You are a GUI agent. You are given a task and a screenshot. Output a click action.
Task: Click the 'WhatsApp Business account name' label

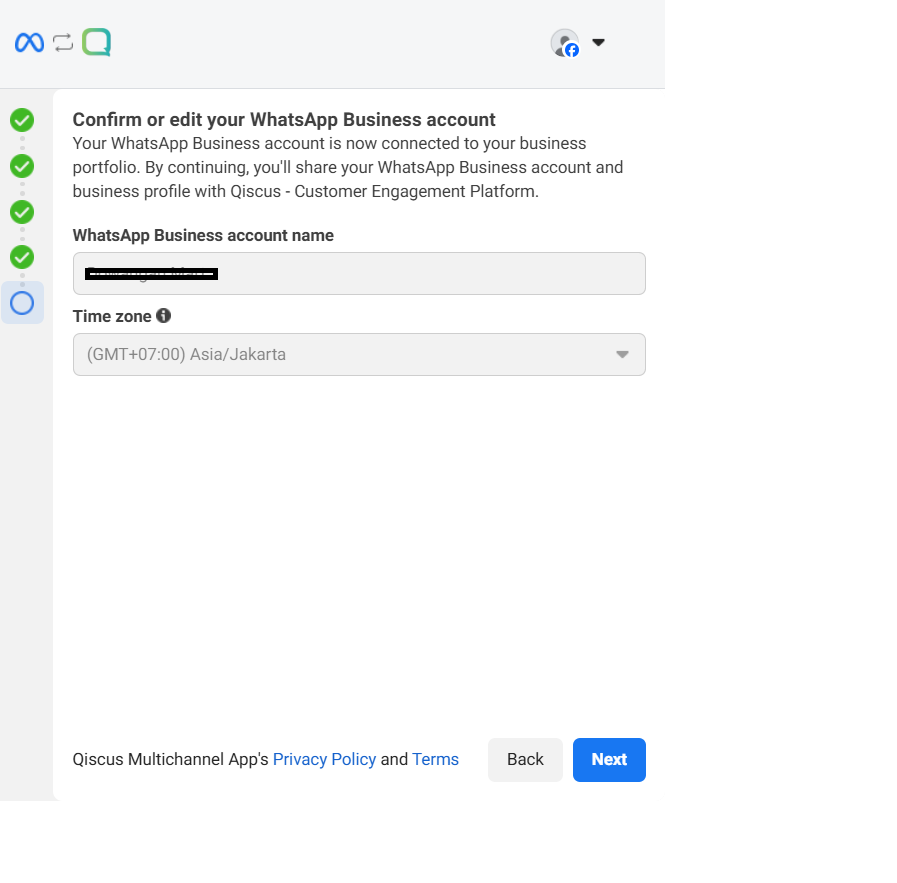(203, 236)
